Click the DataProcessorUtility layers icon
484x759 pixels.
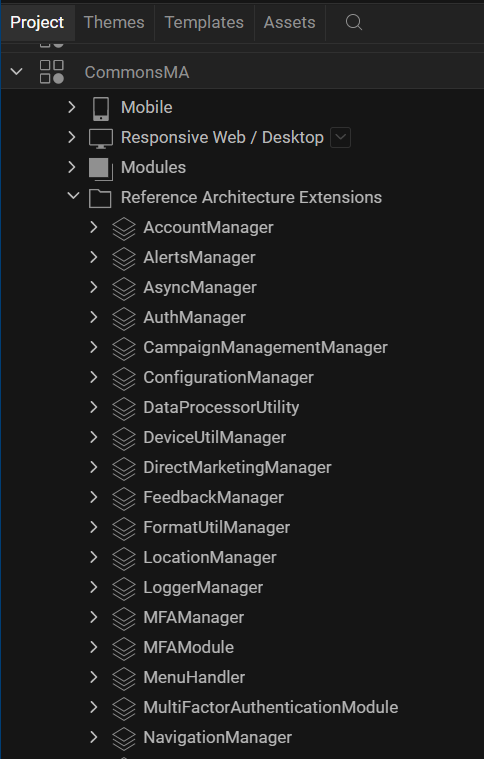click(x=124, y=409)
